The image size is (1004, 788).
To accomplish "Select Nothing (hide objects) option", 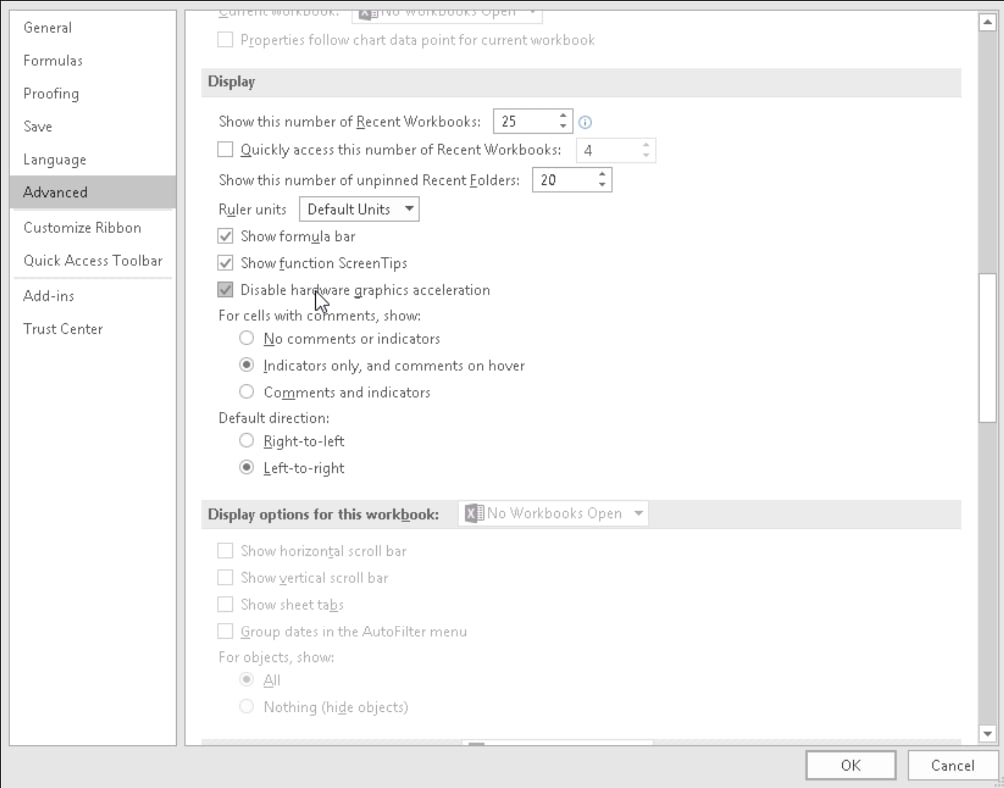I will point(247,706).
